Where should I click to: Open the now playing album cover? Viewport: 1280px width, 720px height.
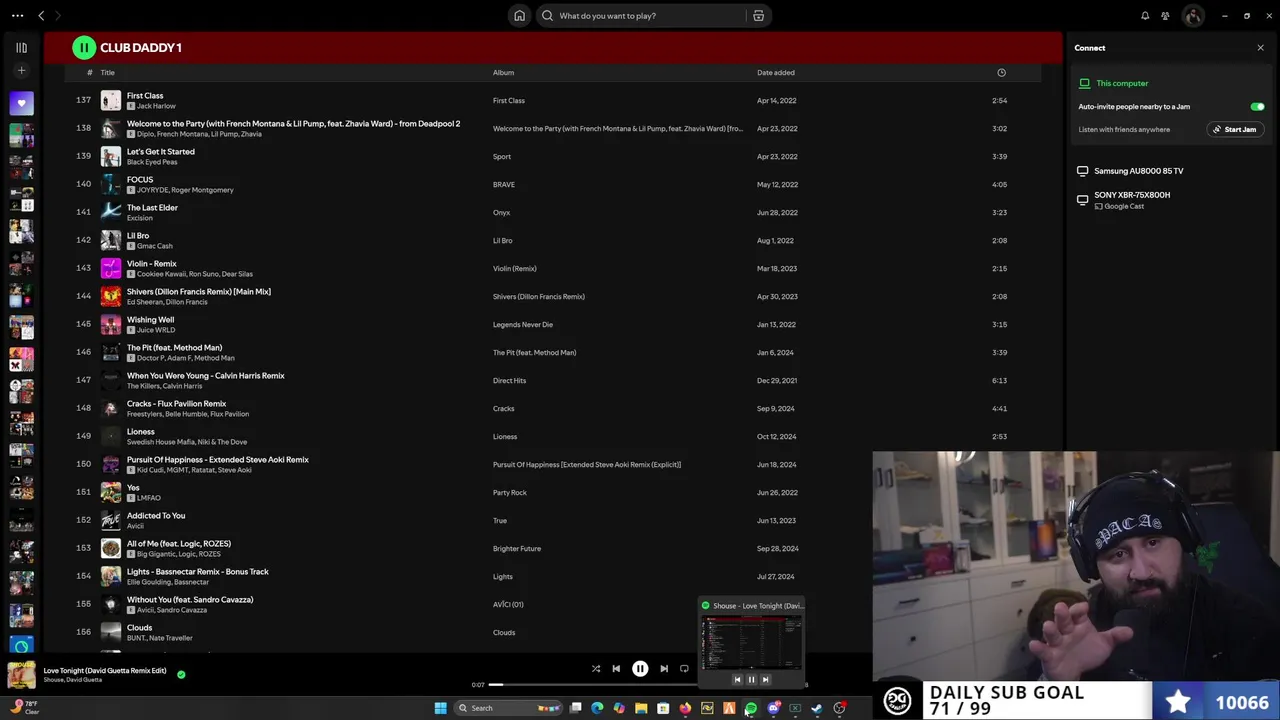(21, 675)
